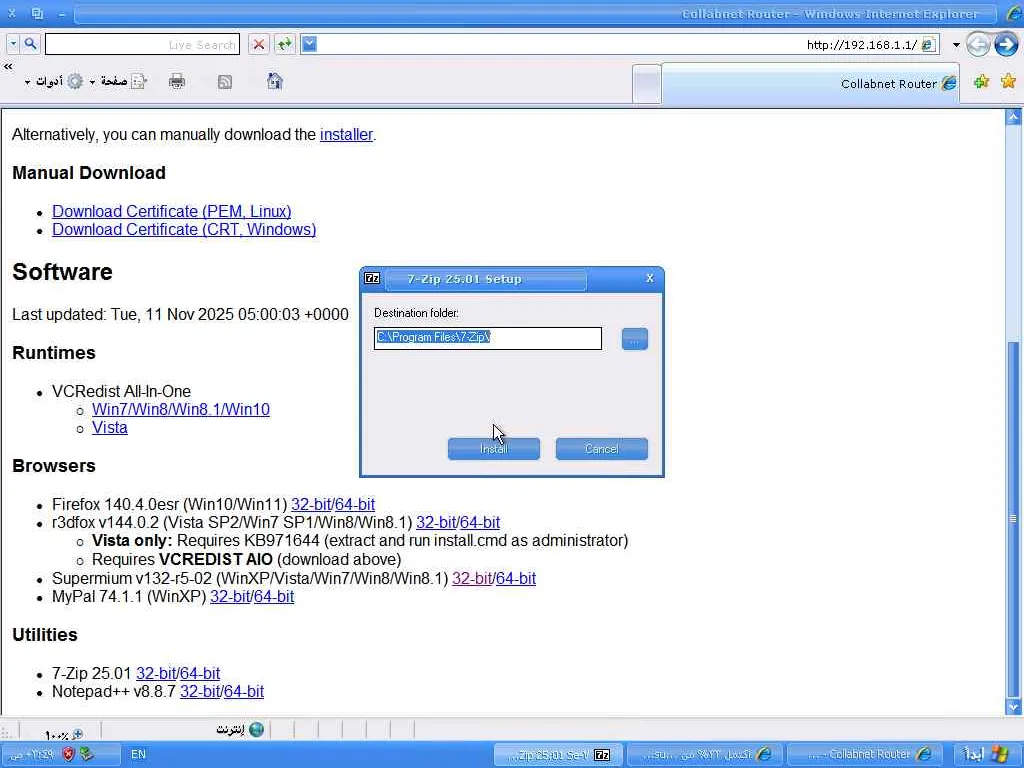Open Notepad++ 64-bit download link

coord(244,692)
